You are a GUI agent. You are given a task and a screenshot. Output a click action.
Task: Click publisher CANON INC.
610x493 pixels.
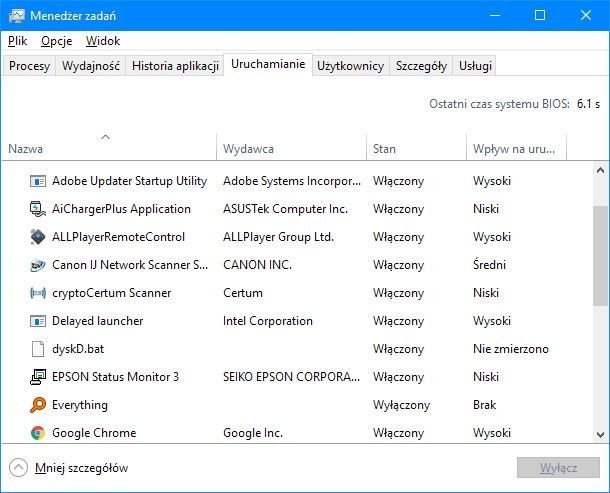[257, 265]
